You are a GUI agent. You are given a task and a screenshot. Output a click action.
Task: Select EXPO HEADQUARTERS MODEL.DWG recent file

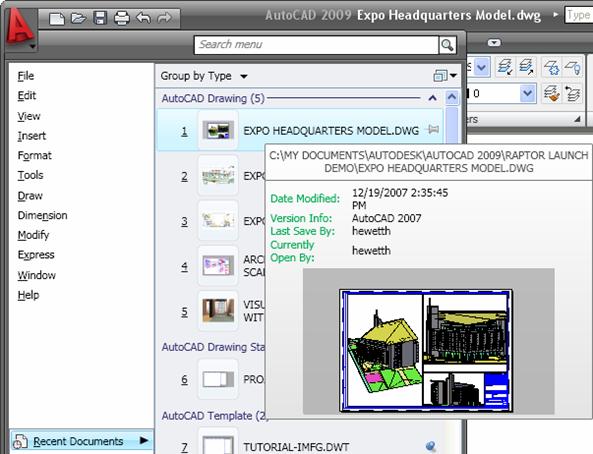click(300, 131)
